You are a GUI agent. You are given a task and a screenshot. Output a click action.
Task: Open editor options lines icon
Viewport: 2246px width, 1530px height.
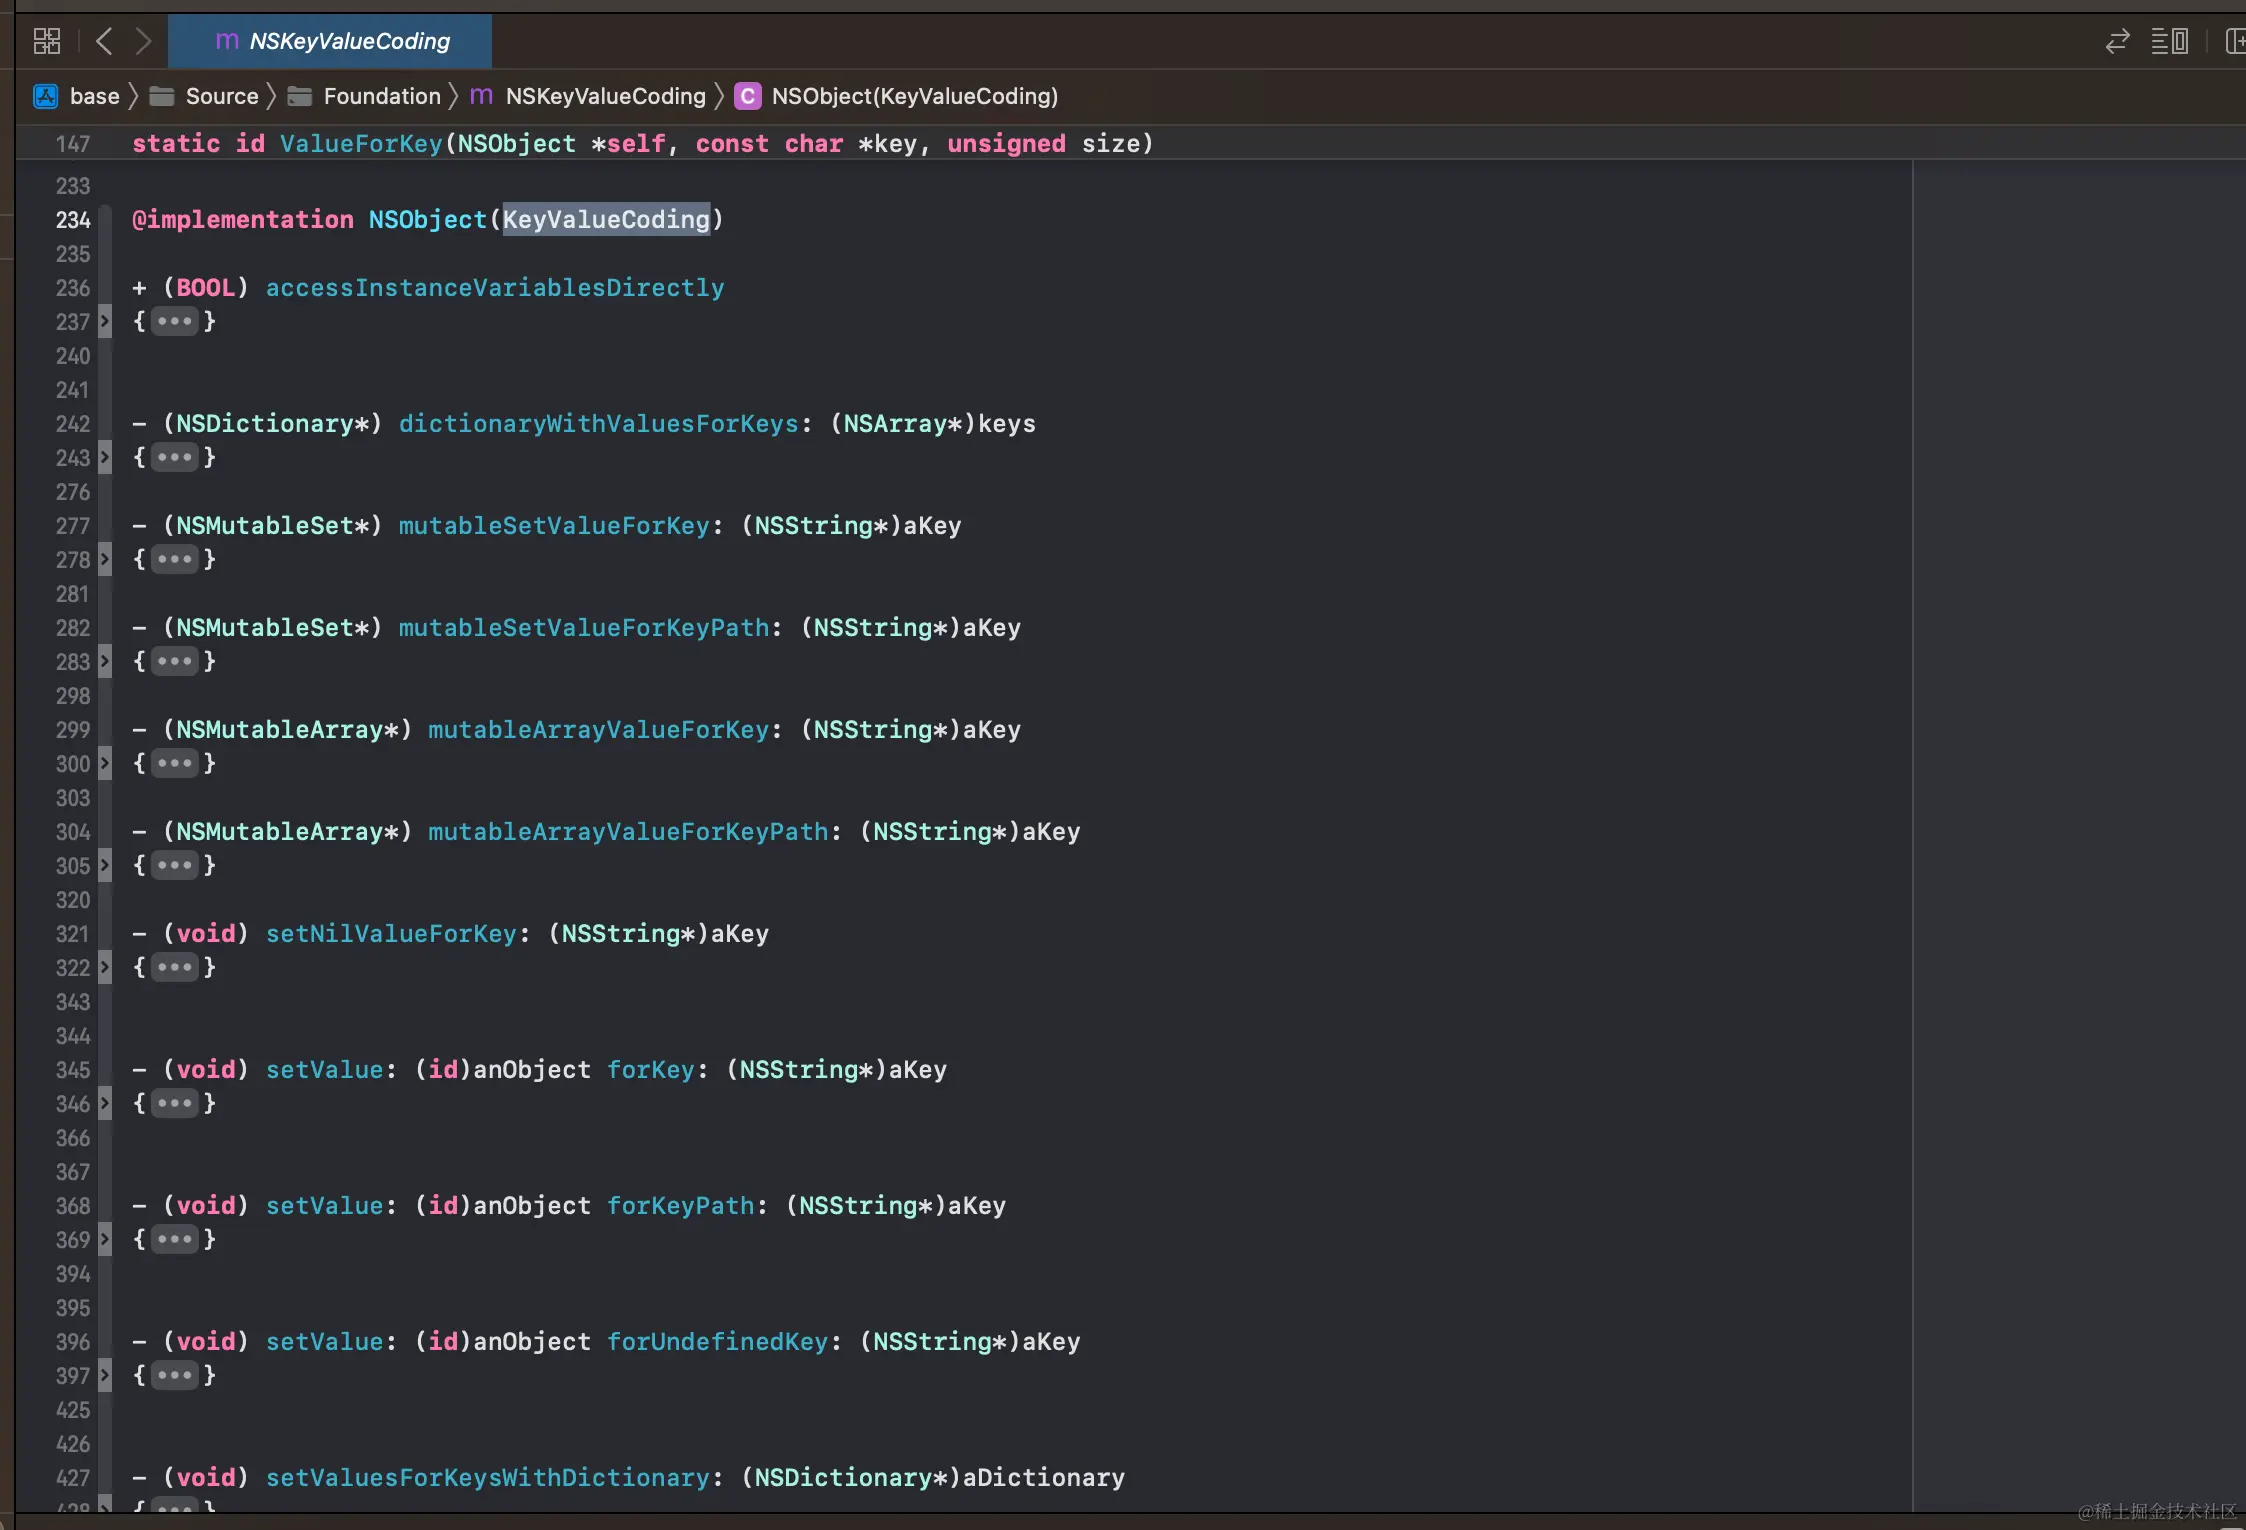(x=2170, y=41)
